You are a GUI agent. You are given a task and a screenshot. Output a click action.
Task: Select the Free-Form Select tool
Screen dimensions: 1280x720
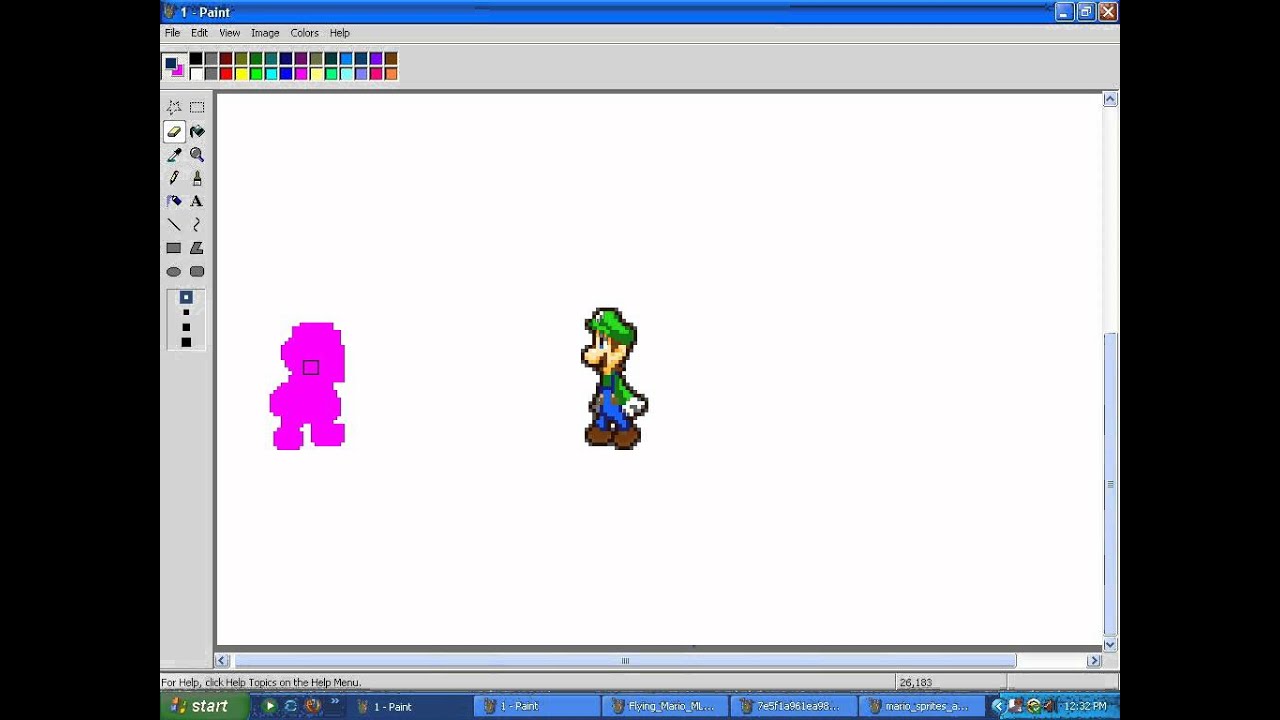(x=174, y=107)
